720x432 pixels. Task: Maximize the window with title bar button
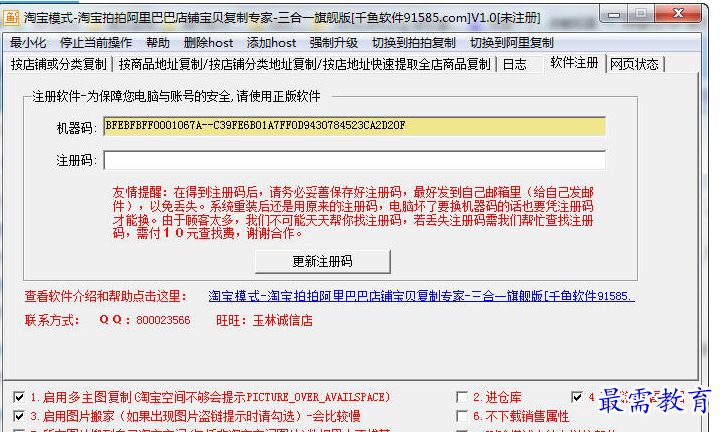641,14
